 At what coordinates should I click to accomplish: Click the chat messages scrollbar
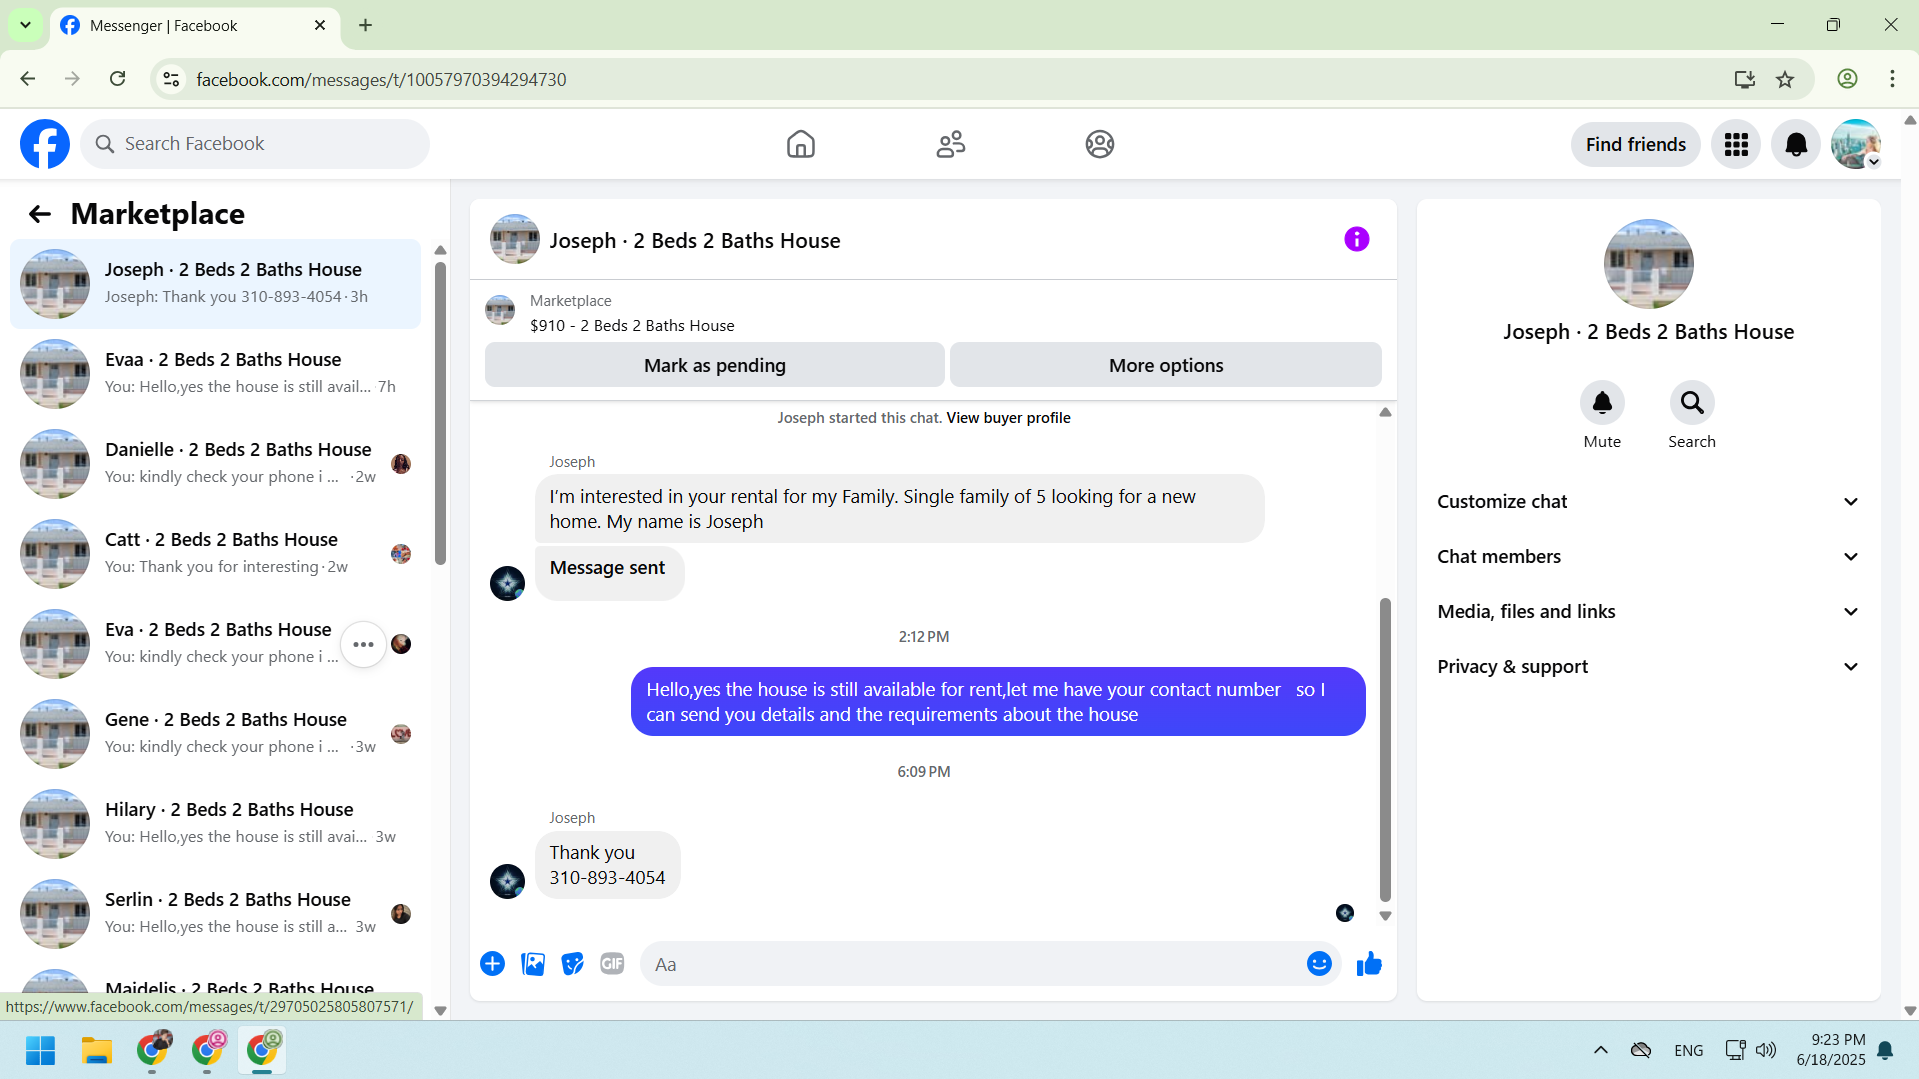click(x=1385, y=750)
